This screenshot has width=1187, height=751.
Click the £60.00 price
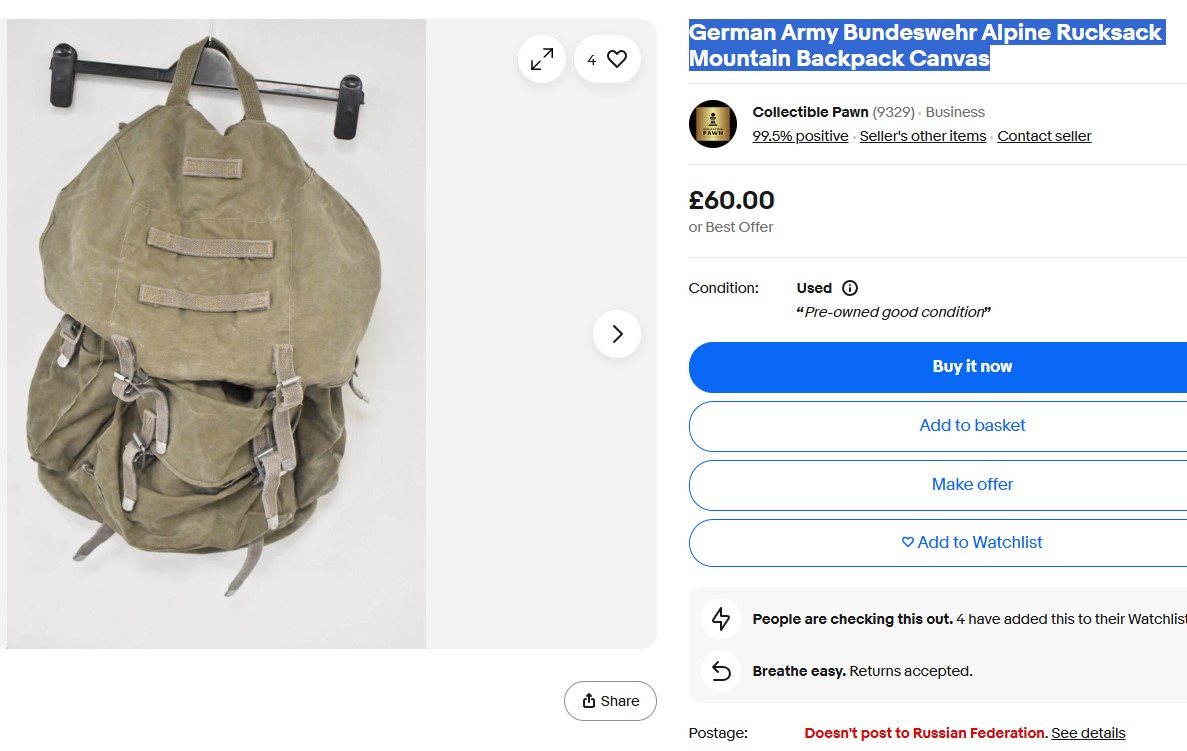731,201
